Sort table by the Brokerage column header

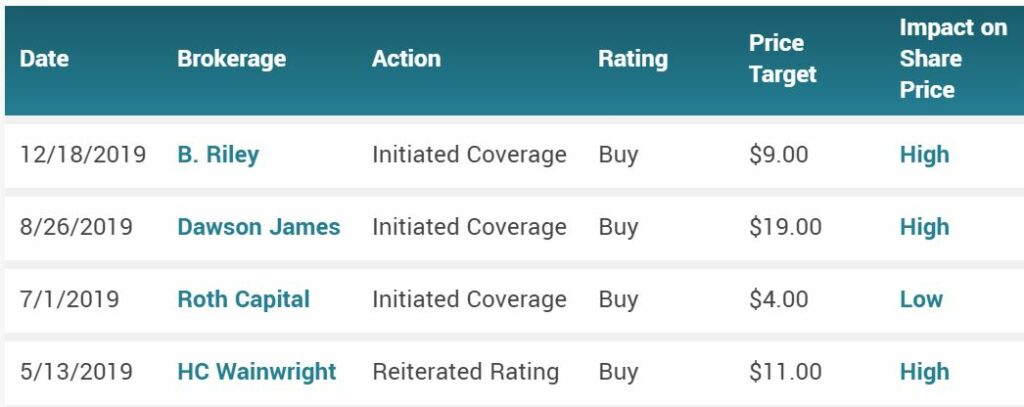(x=232, y=59)
